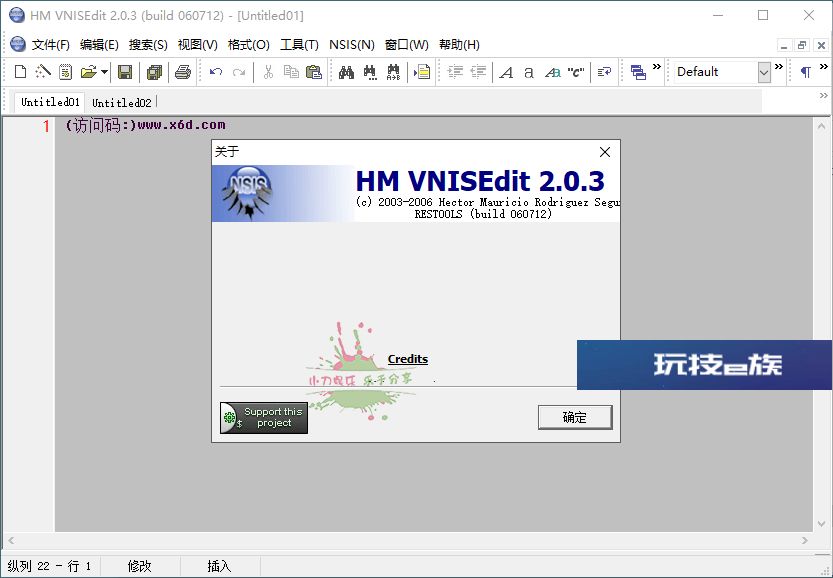833x578 pixels.
Task: Restore the inner document window
Action: click(x=802, y=45)
